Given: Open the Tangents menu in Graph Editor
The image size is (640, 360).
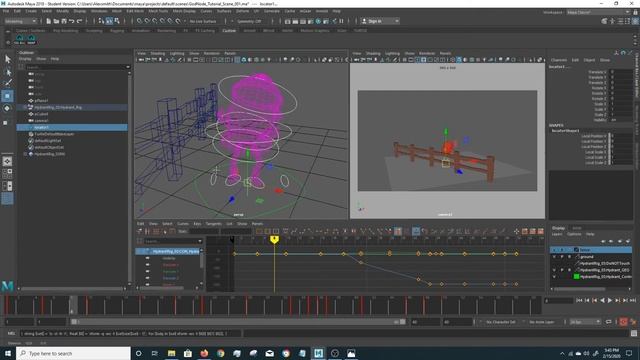Looking at the screenshot, I should point(213,224).
